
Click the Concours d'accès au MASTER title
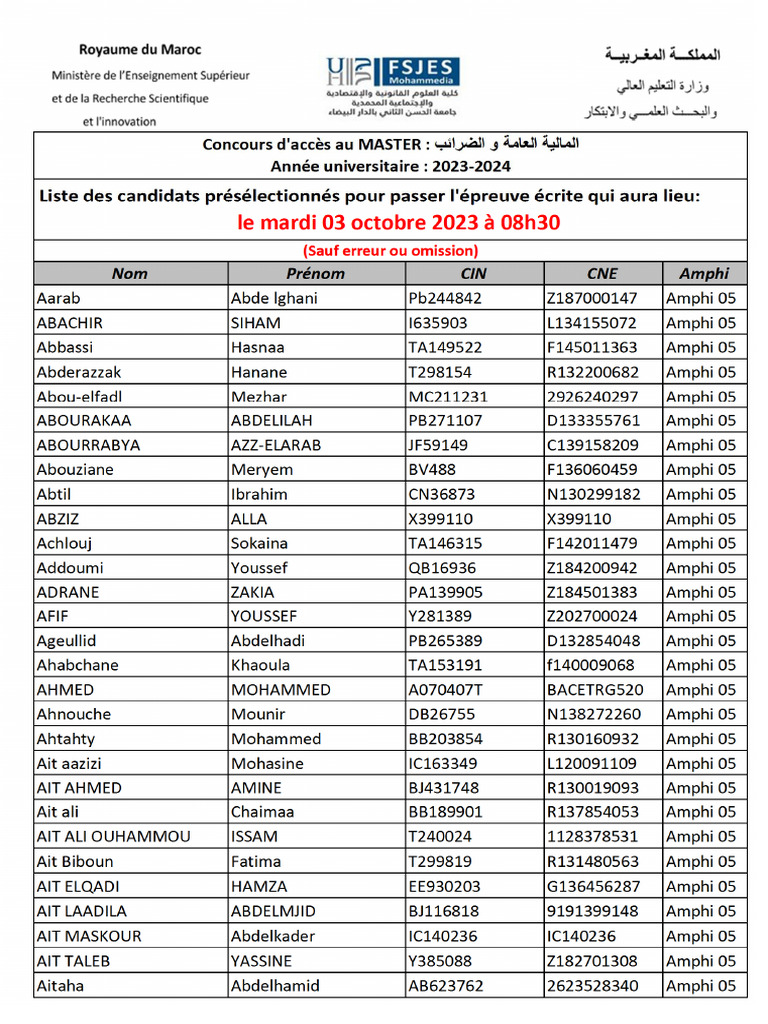391,144
